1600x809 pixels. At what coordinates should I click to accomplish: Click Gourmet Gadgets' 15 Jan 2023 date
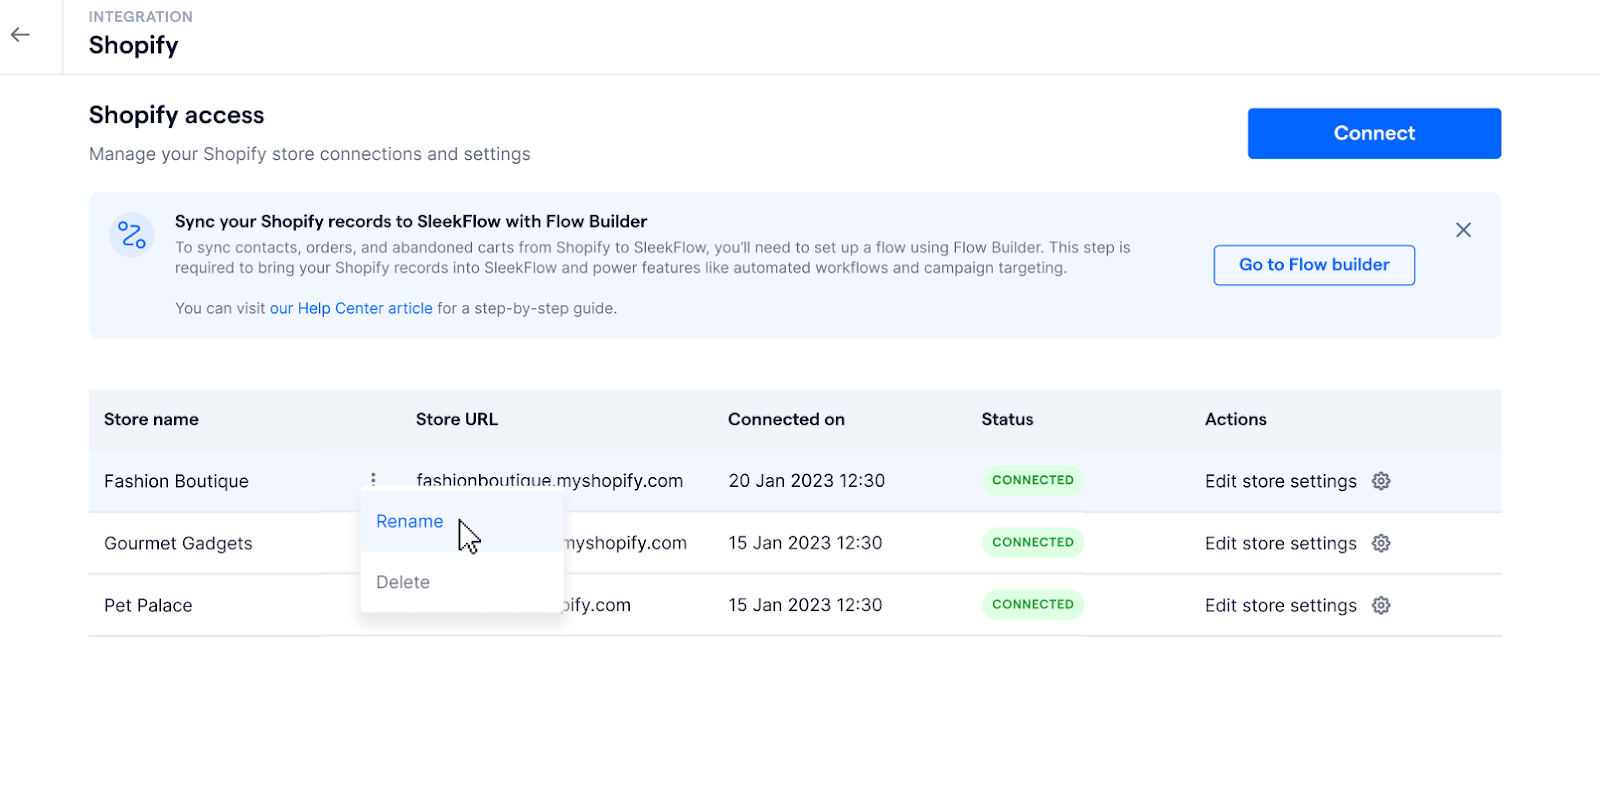[x=805, y=542]
